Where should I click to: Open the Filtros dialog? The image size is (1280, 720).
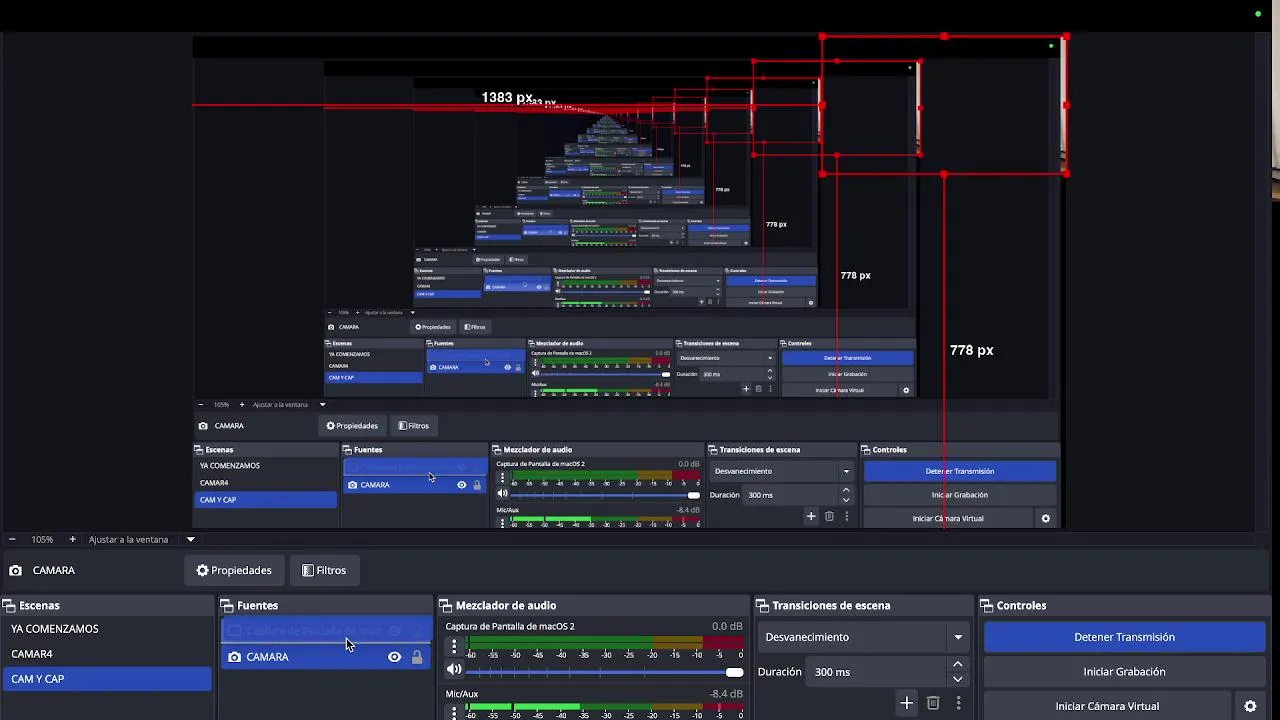pos(323,571)
